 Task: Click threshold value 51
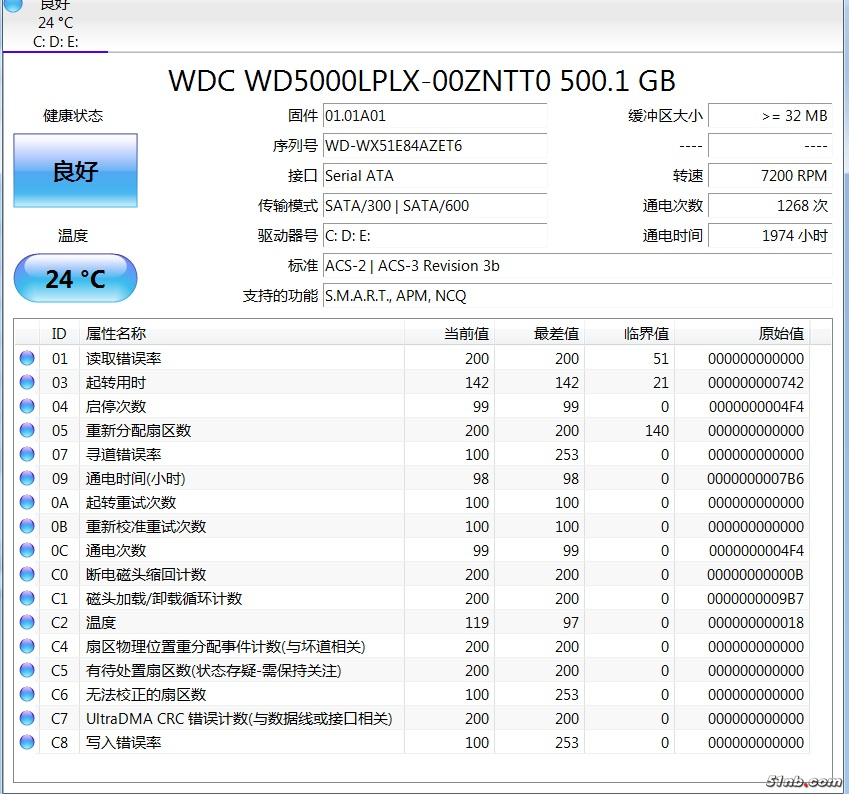(x=661, y=359)
